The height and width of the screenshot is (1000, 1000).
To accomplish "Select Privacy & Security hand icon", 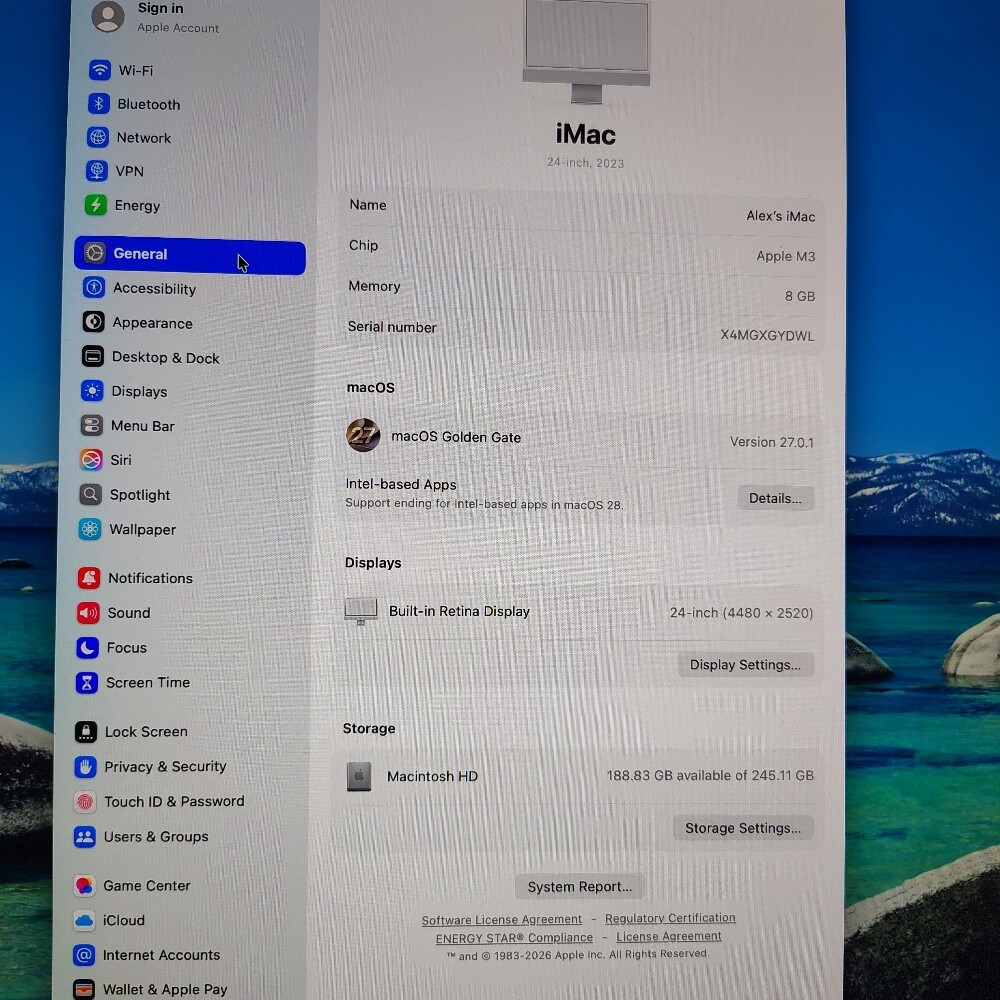I will (x=85, y=767).
